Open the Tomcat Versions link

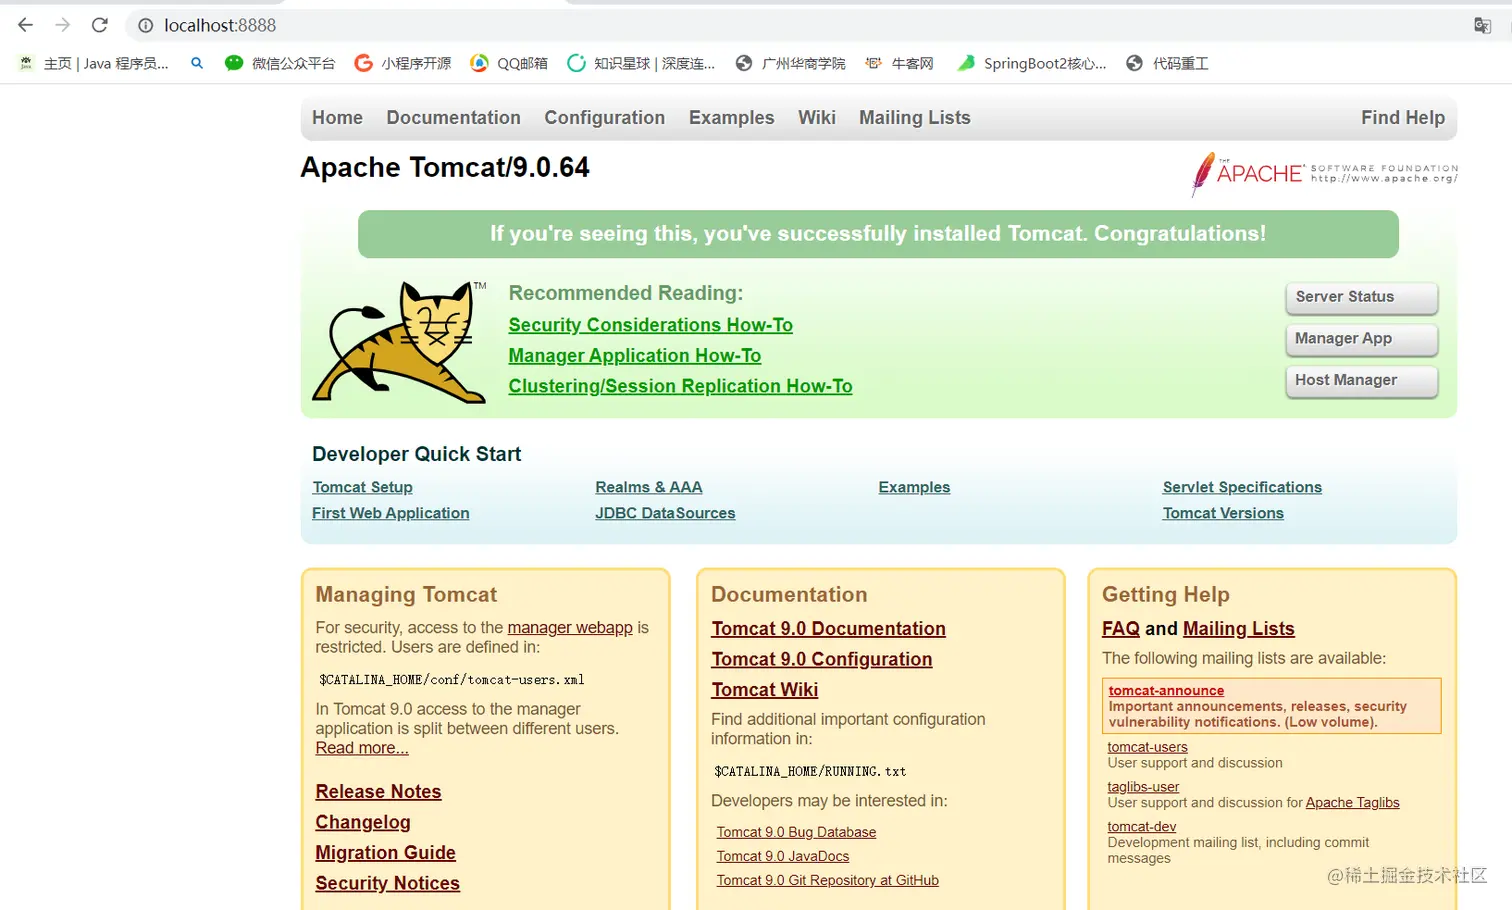point(1223,513)
